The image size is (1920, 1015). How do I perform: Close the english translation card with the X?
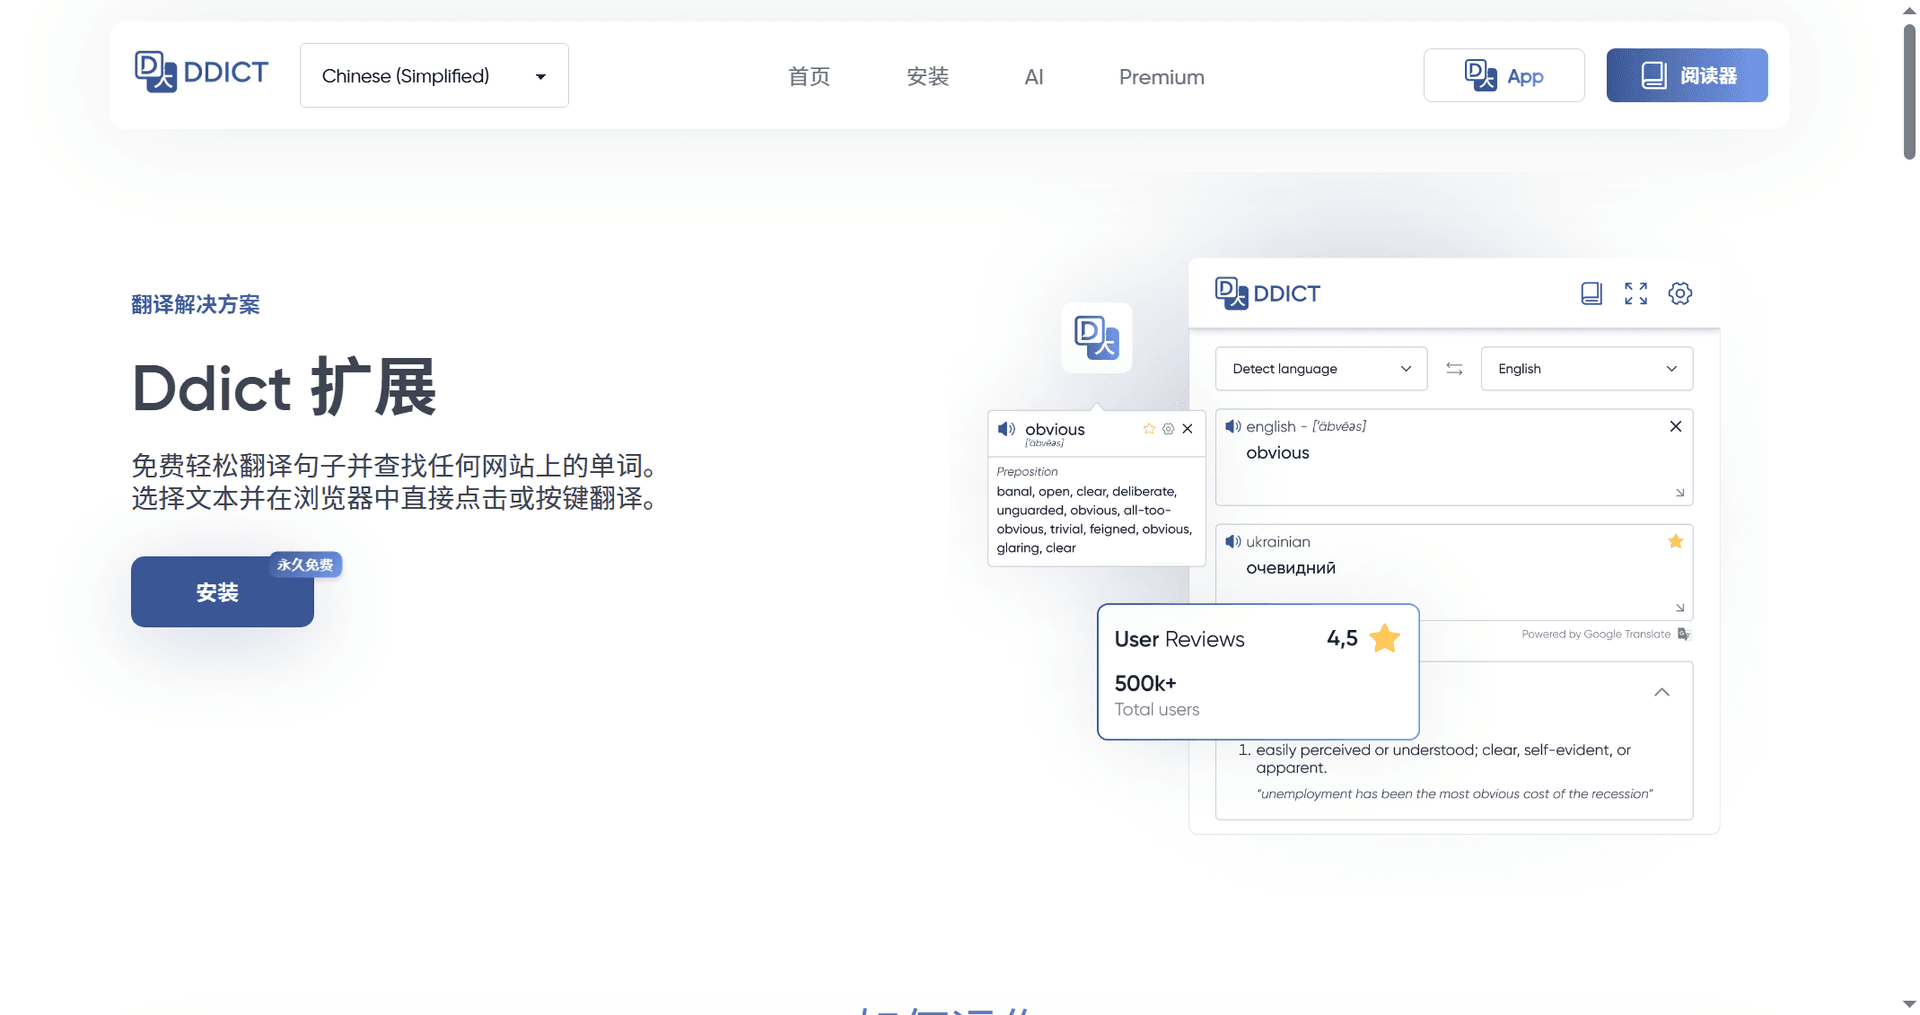pyautogui.click(x=1676, y=426)
